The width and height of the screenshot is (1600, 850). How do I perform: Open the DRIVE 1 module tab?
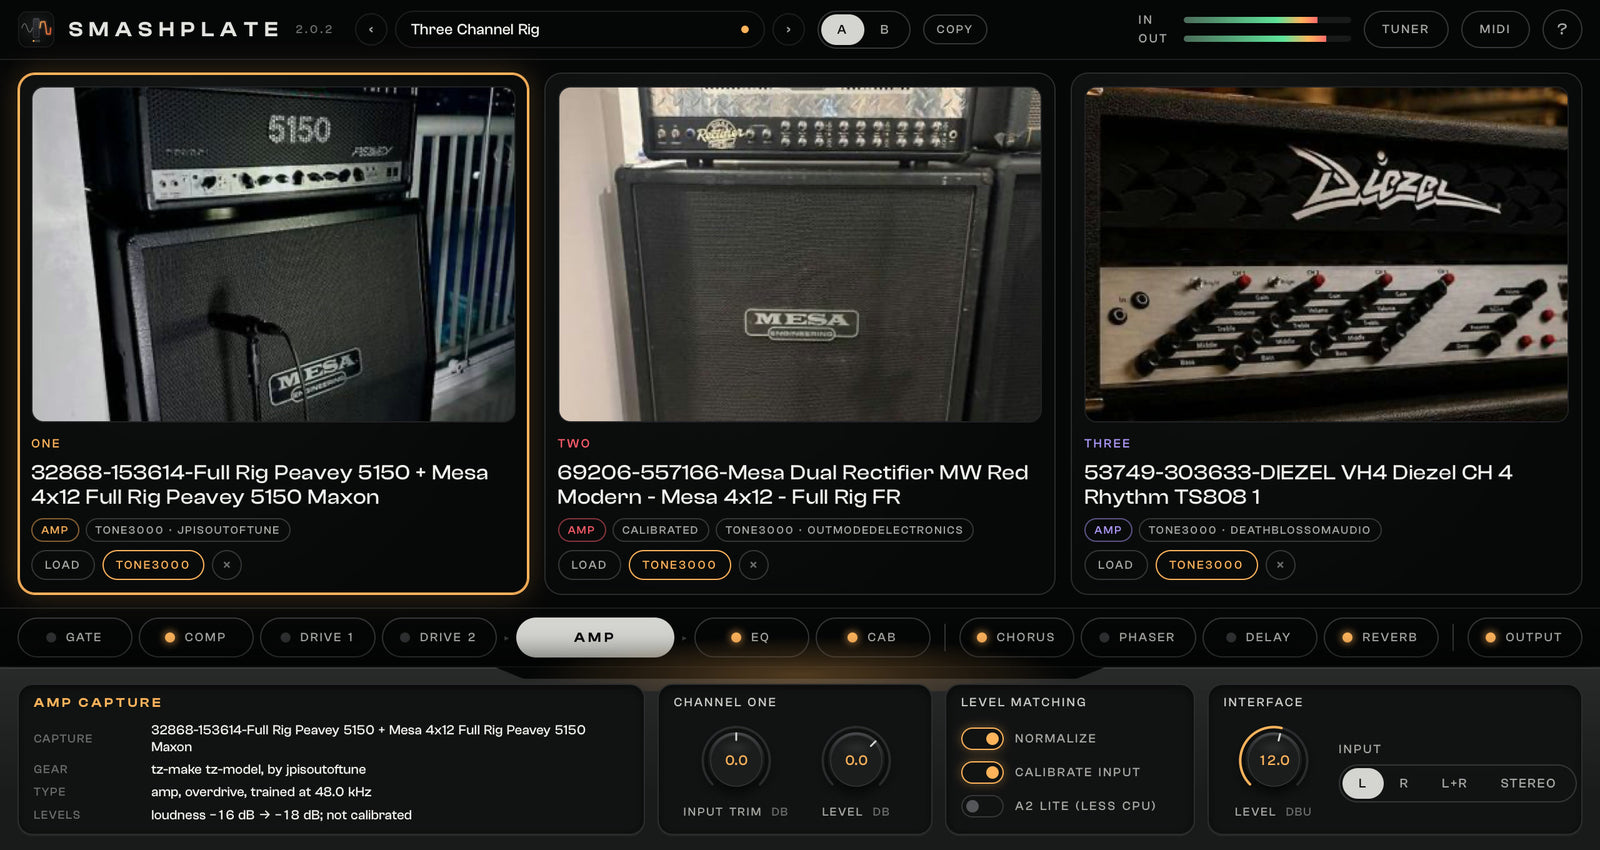pos(318,637)
